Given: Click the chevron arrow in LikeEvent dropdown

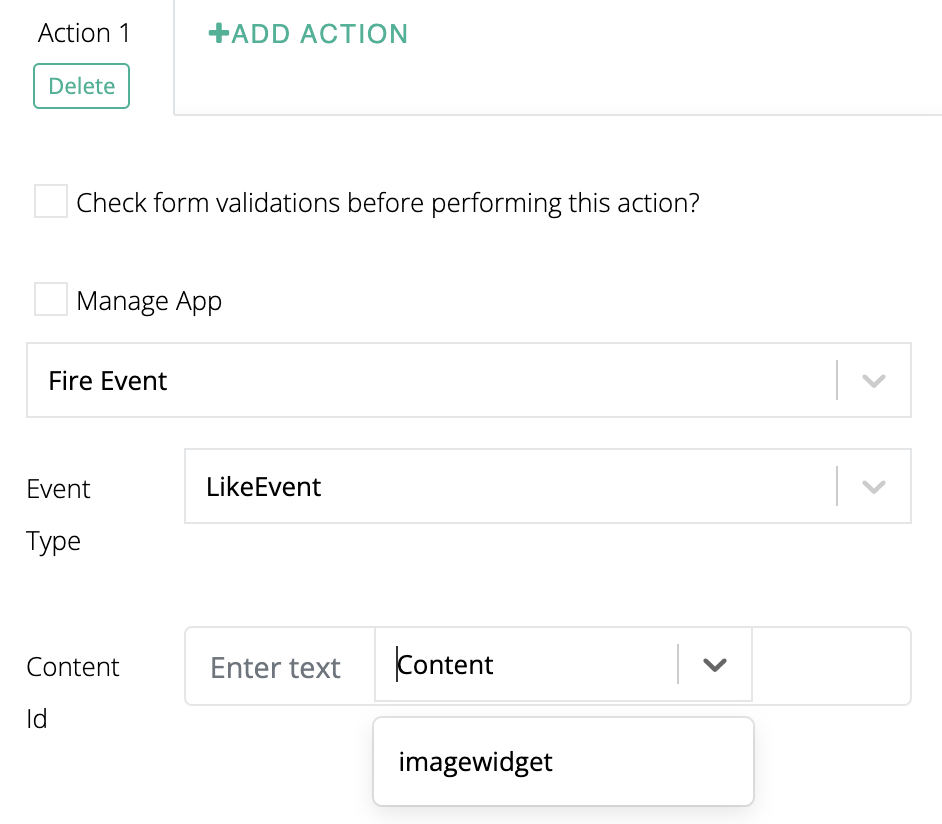Looking at the screenshot, I should click(x=874, y=487).
